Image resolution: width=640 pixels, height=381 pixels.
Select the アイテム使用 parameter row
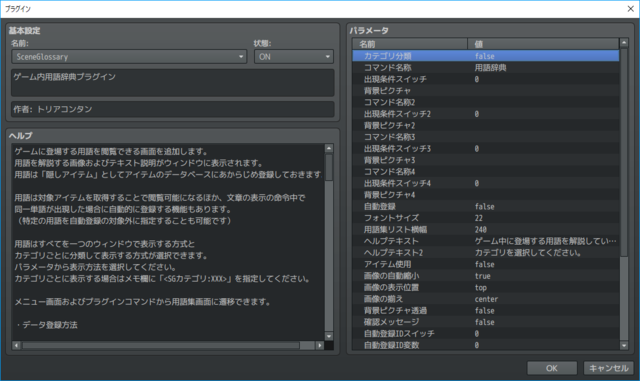tap(486, 264)
